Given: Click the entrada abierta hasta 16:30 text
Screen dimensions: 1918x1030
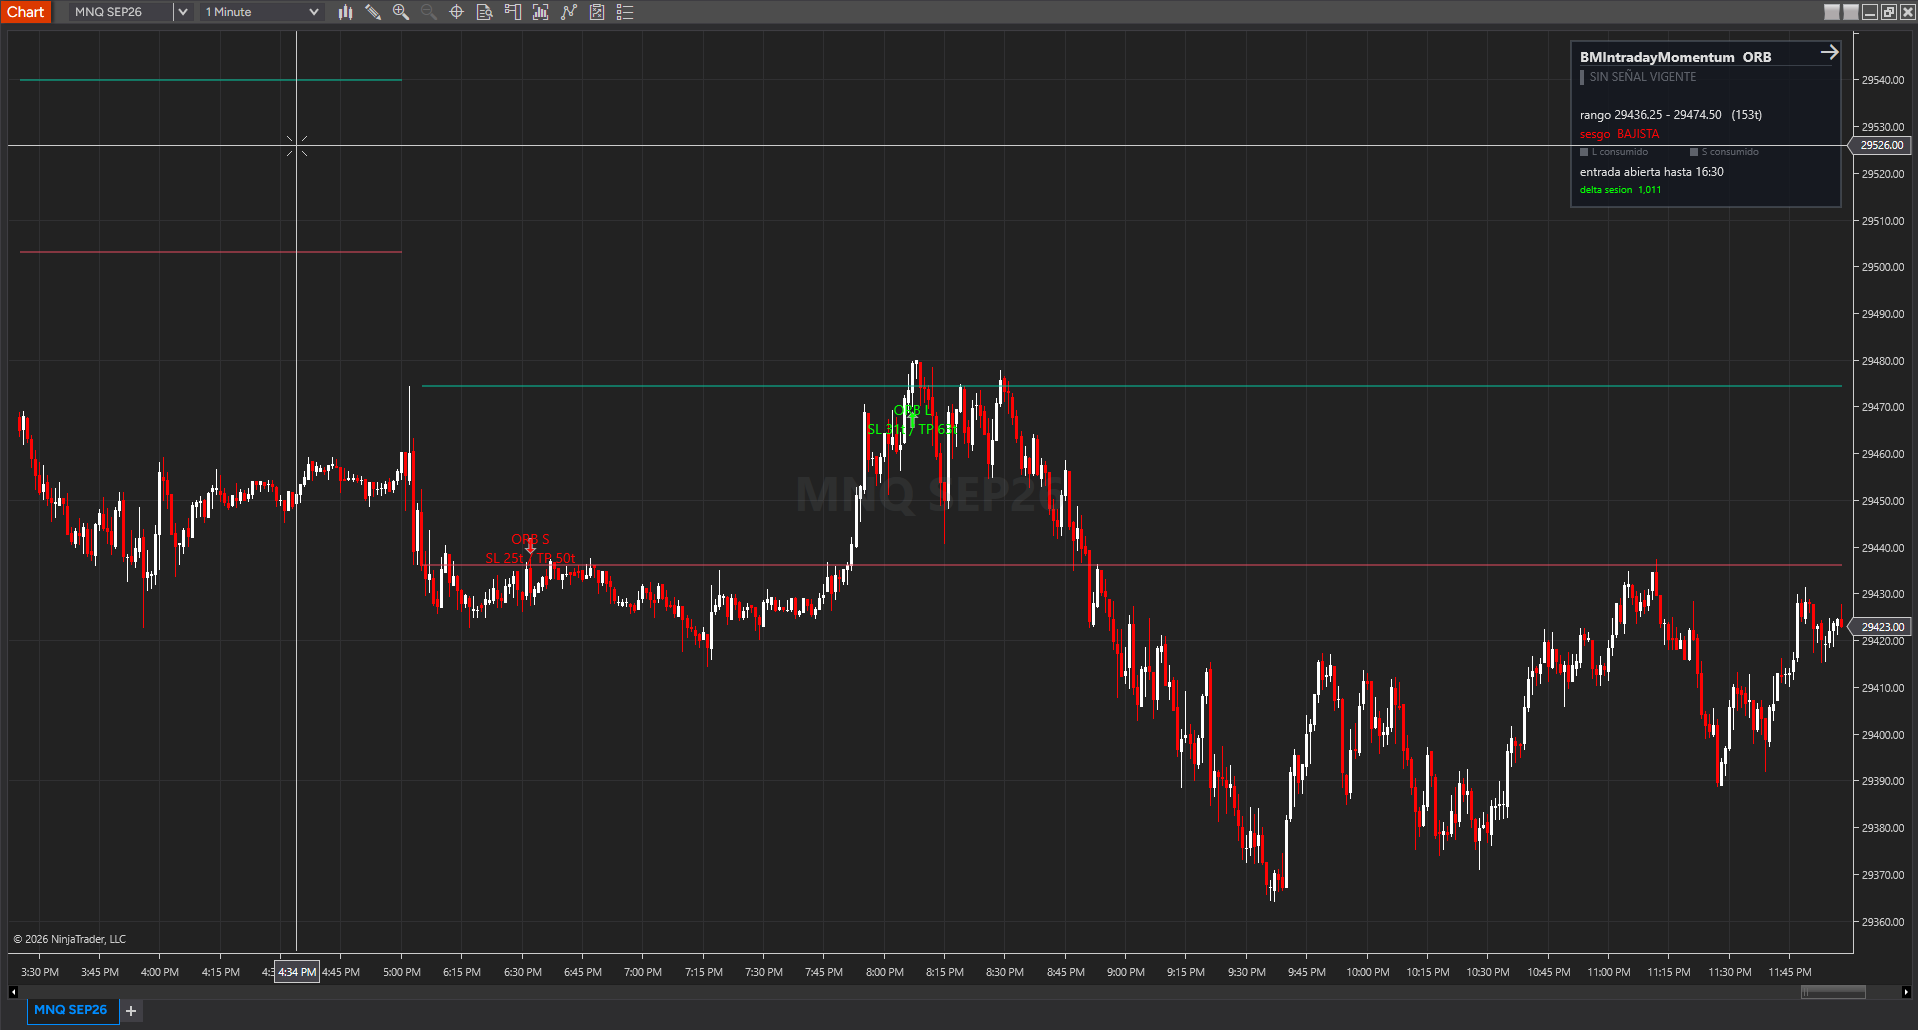Looking at the screenshot, I should pyautogui.click(x=1652, y=172).
